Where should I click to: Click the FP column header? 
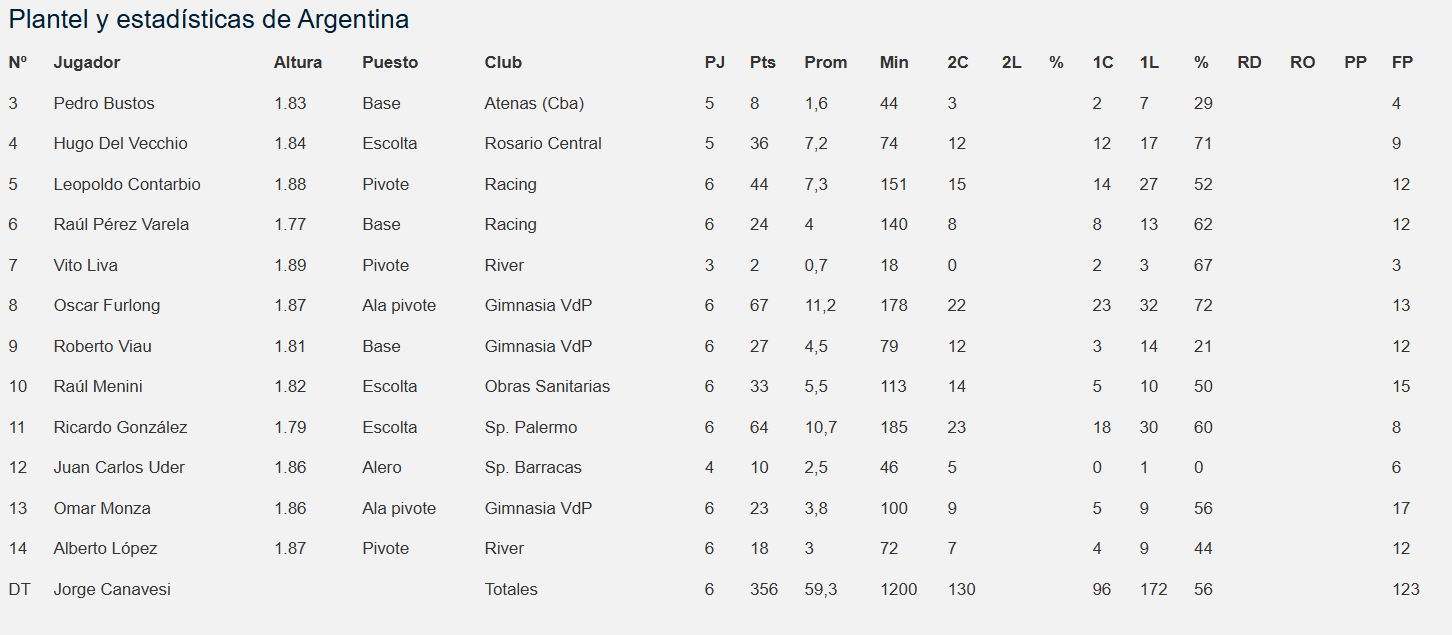click(x=1402, y=62)
